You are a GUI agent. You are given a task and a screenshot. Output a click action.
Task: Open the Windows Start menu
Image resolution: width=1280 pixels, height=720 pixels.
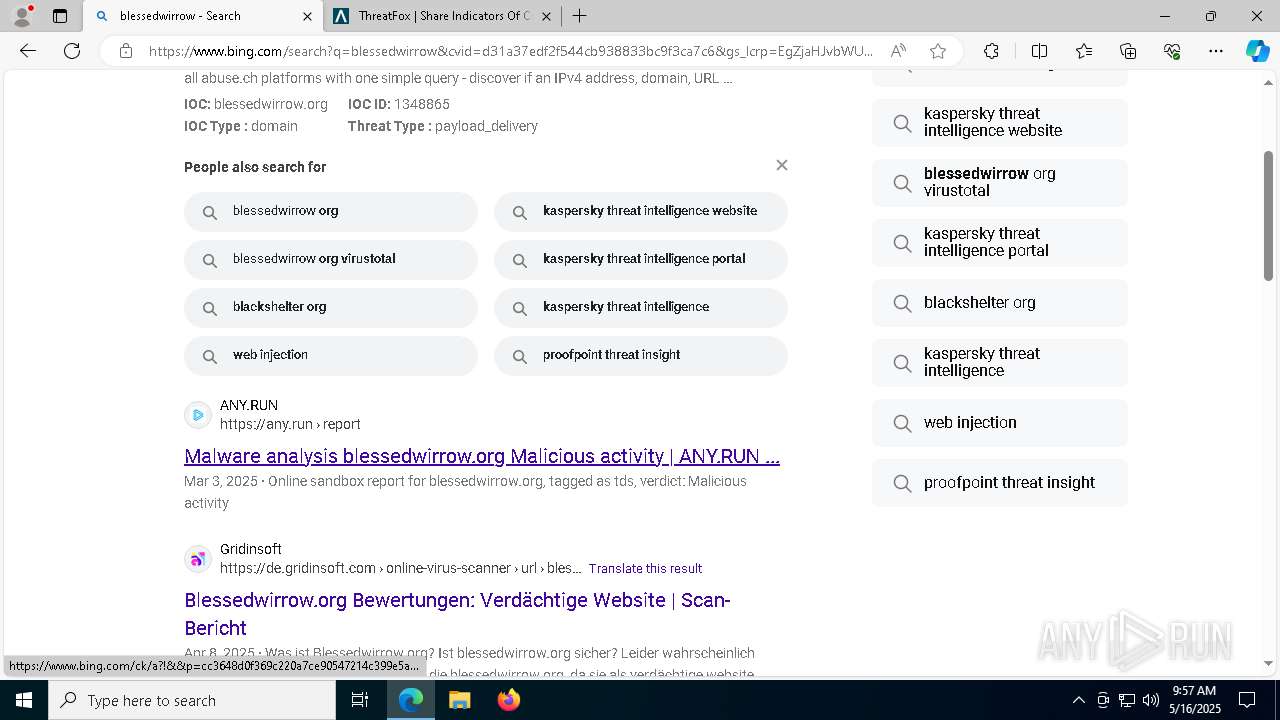pos(24,700)
